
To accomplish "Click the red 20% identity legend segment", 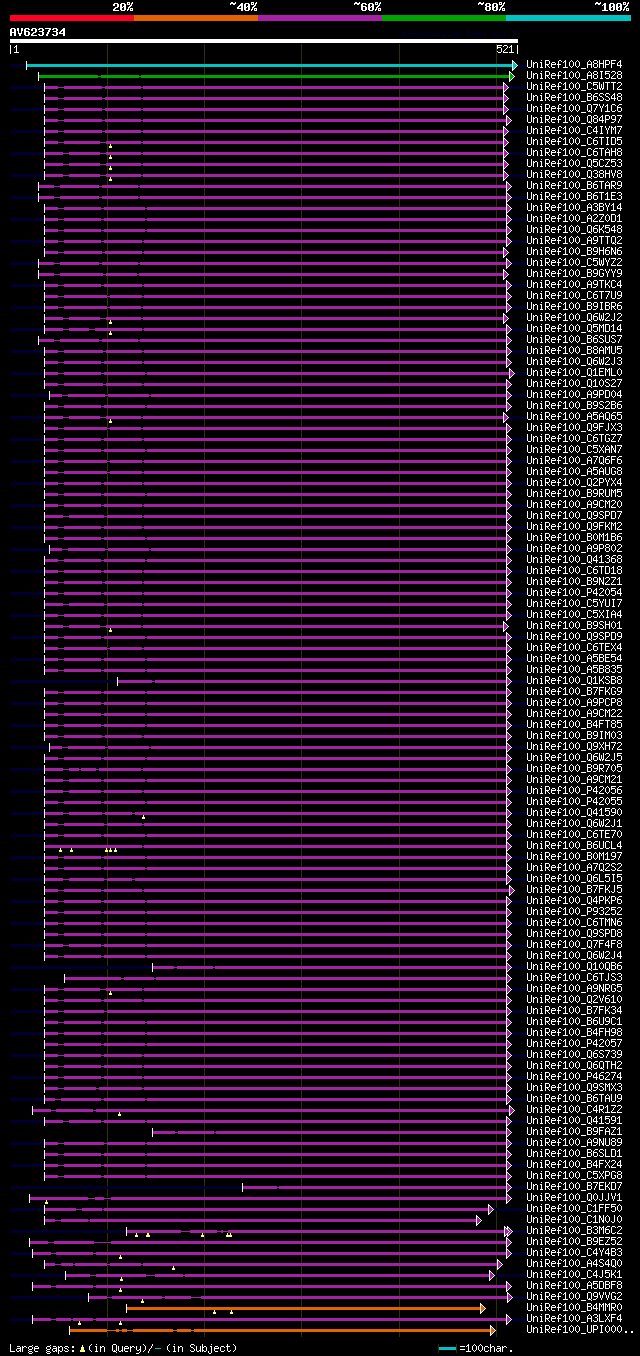I will [x=71, y=18].
